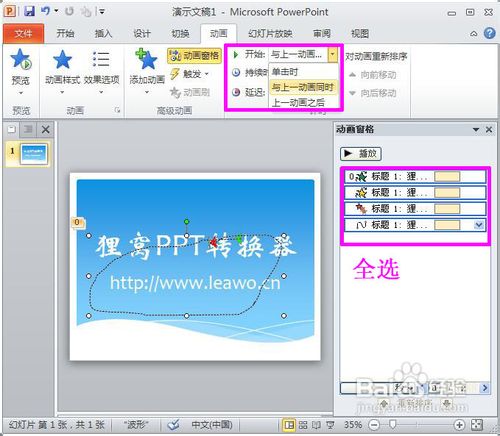Fit slide to current window icon

[x=477, y=425]
